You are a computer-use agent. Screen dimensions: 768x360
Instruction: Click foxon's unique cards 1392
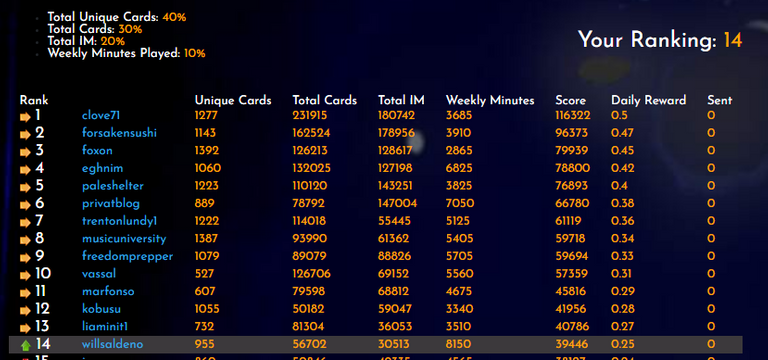click(207, 151)
